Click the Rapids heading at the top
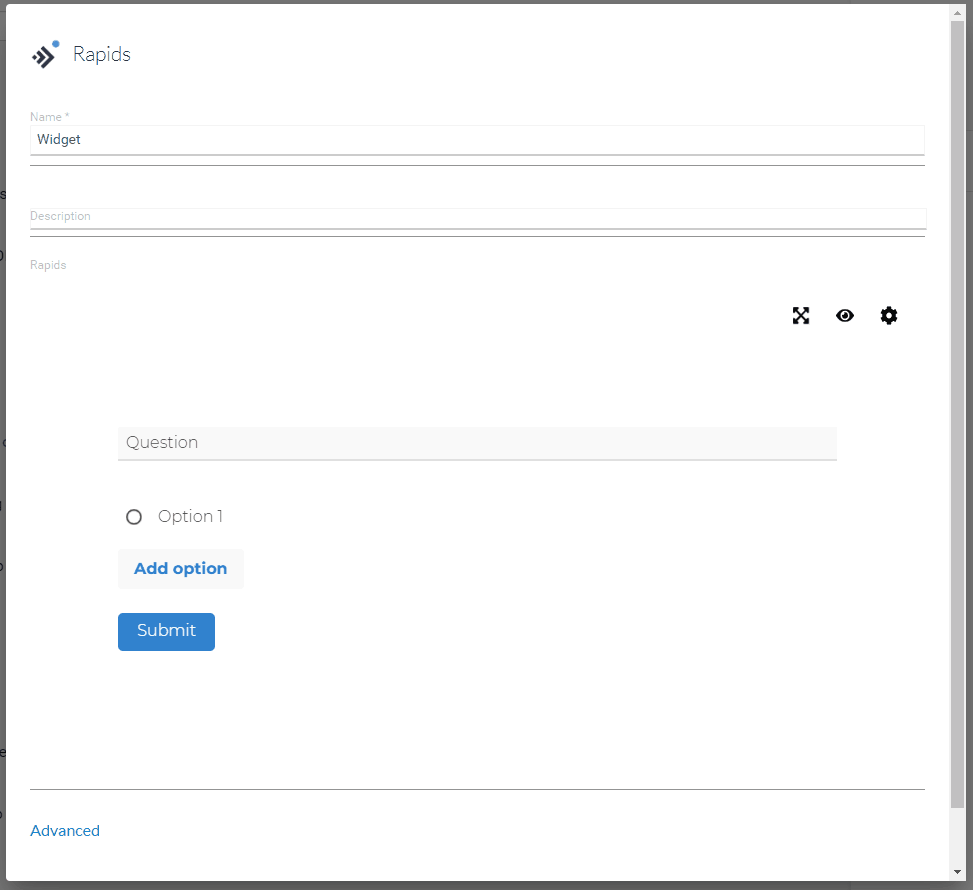This screenshot has width=973, height=890. click(x=104, y=54)
